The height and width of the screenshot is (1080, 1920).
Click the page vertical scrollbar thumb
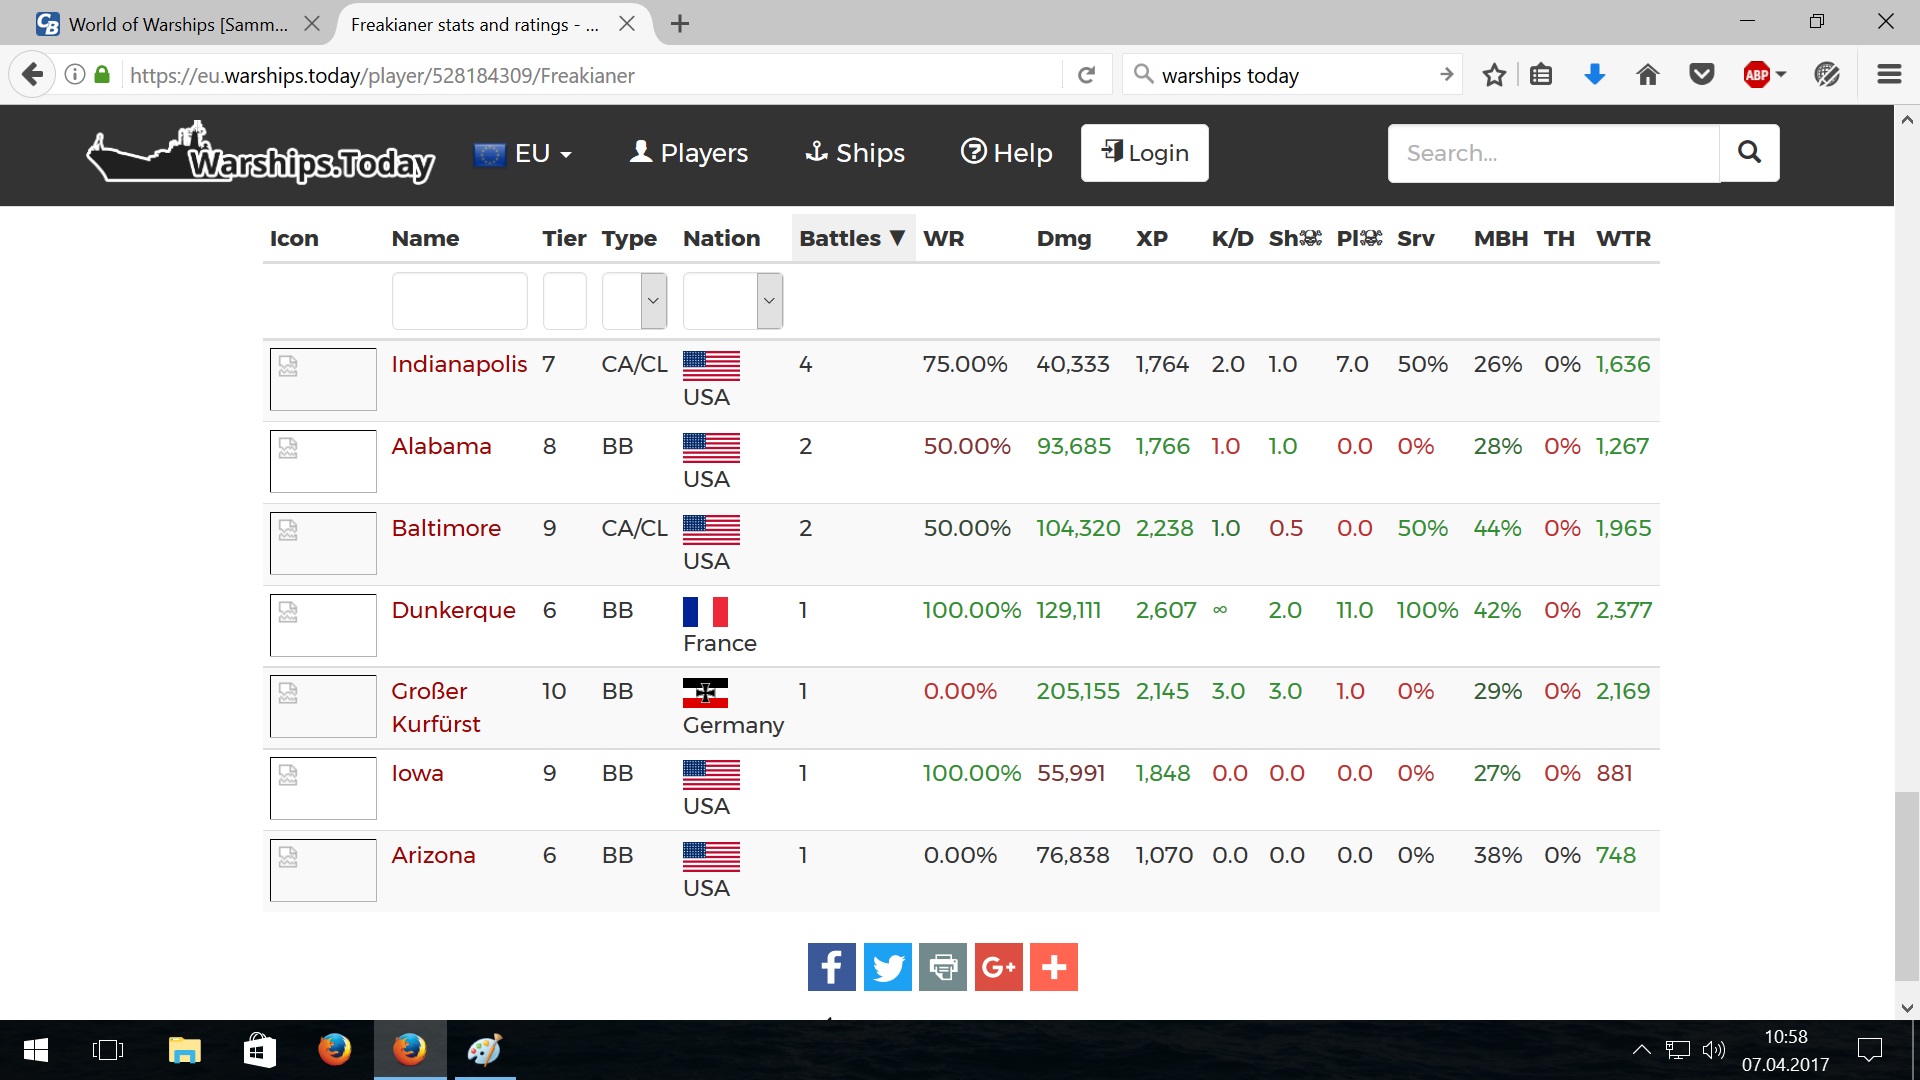[1906, 885]
